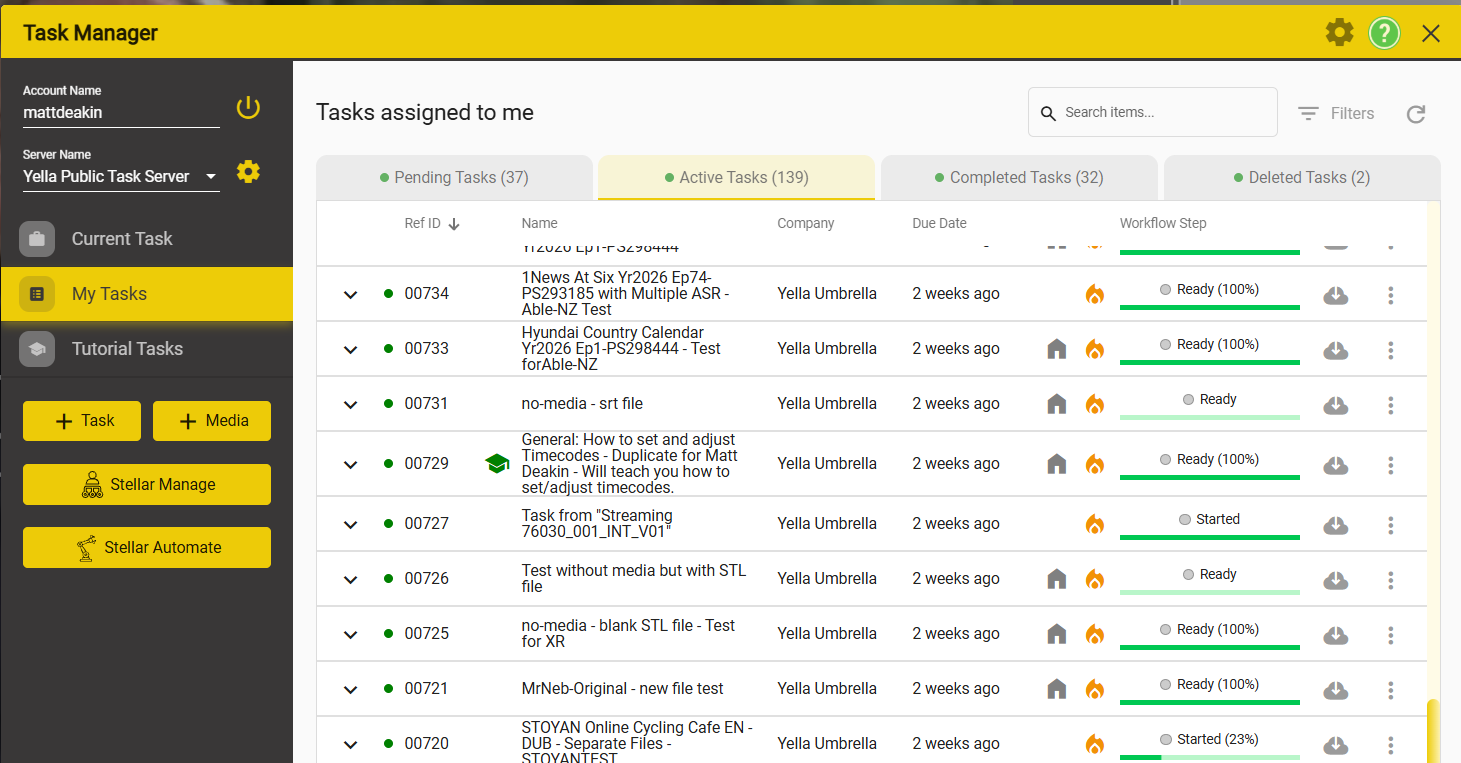1461x763 pixels.
Task: Click graduation cap tutorial icon on task 00729
Action: tap(497, 463)
